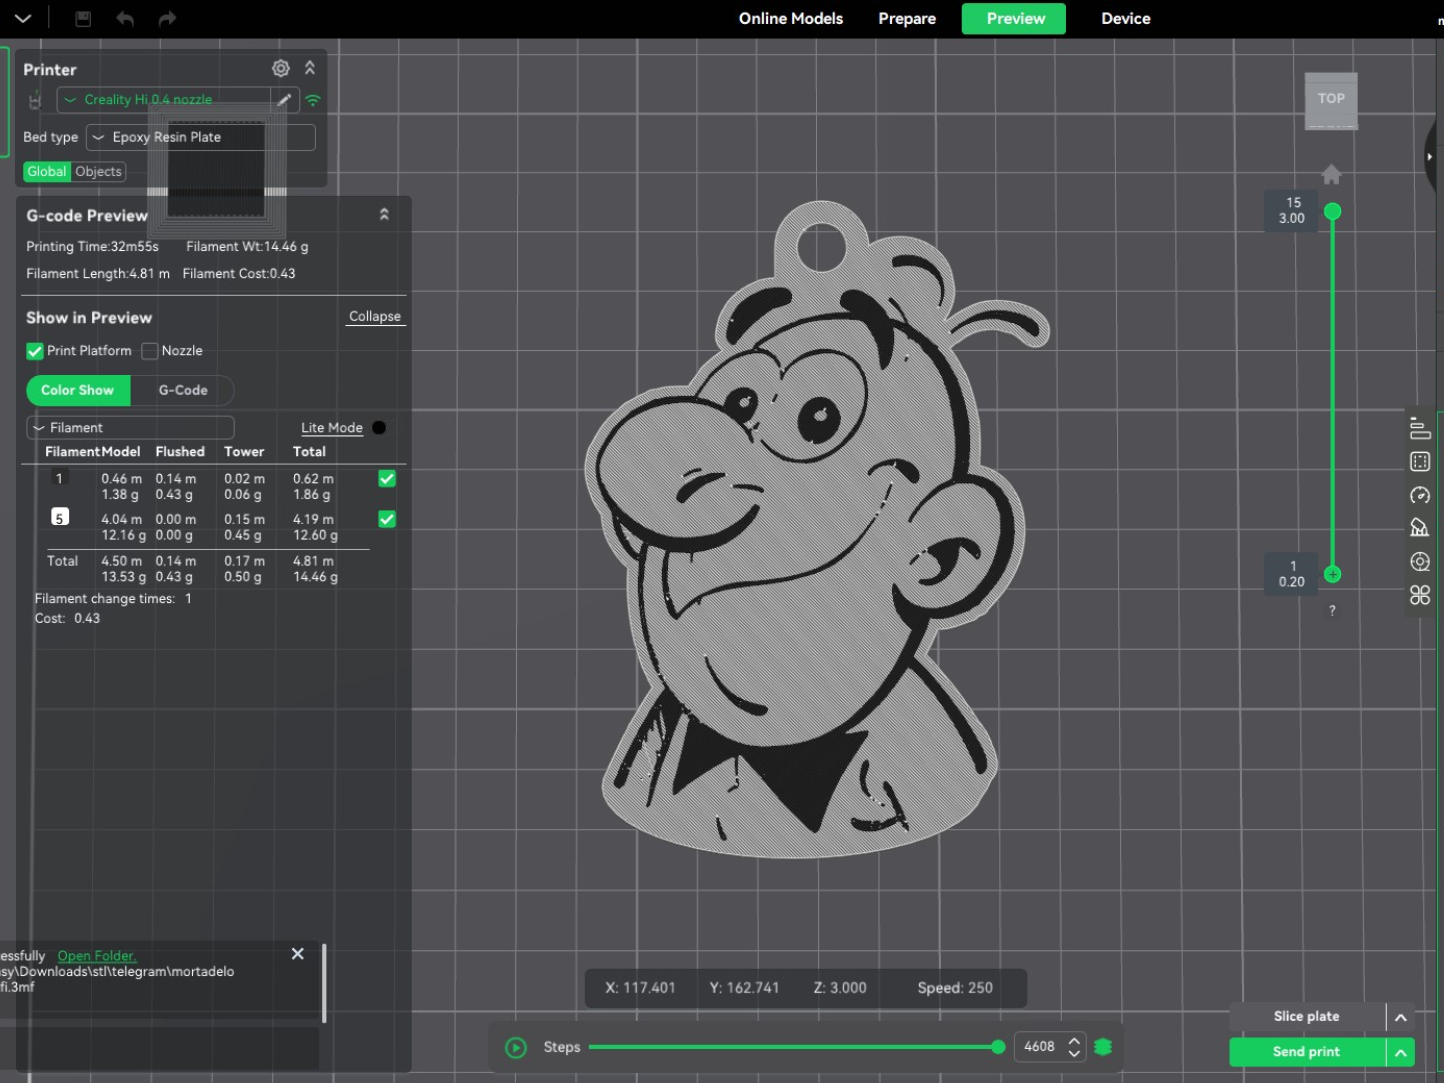Enable the Nozzle checkbox
The height and width of the screenshot is (1083, 1444).
[x=150, y=351]
